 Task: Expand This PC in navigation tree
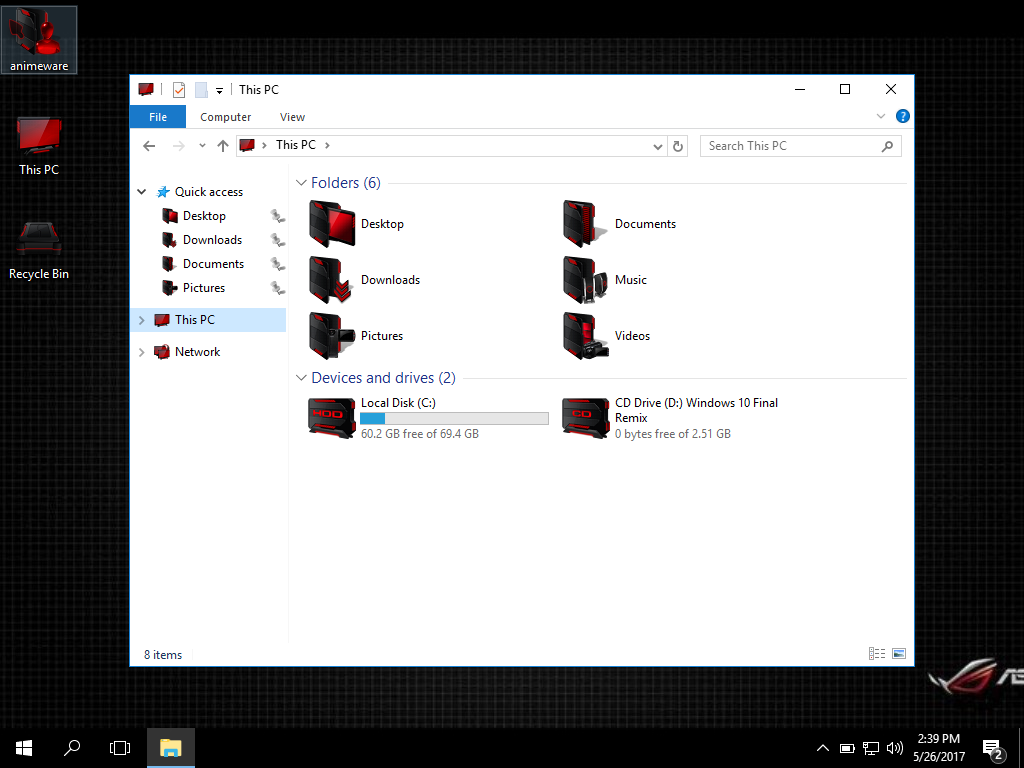142,320
